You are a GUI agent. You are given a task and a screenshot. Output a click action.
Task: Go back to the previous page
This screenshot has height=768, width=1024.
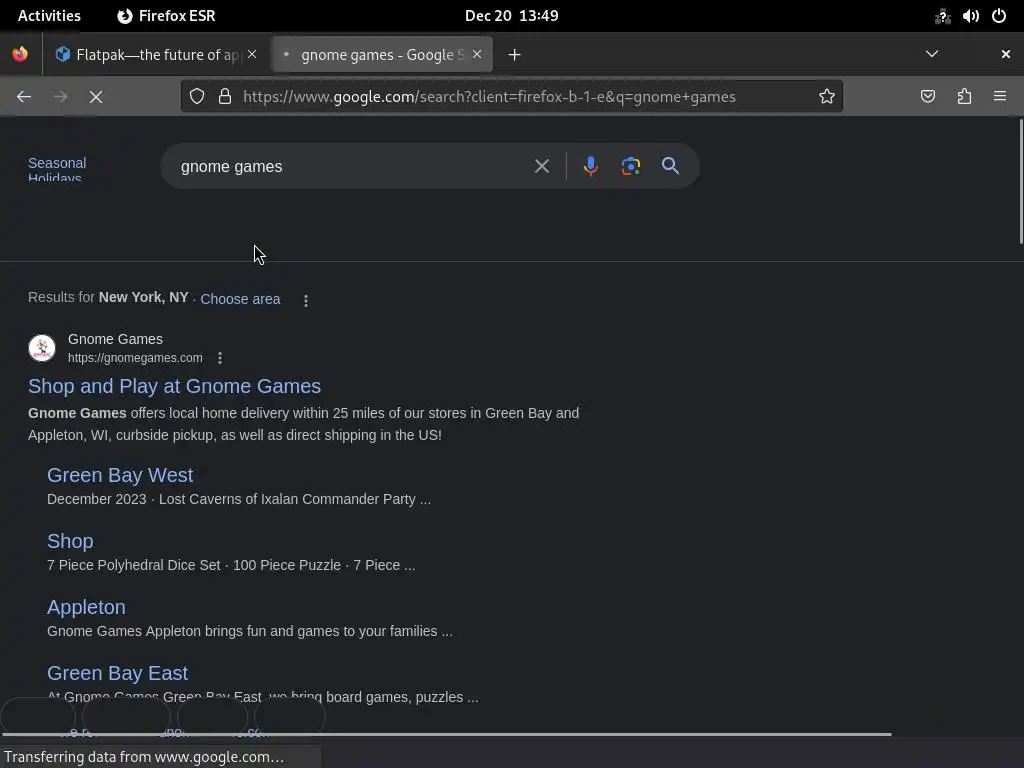click(24, 97)
